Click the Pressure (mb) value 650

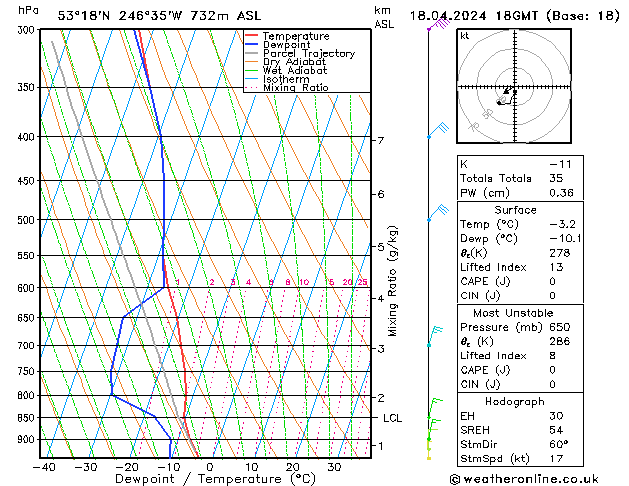point(560,327)
